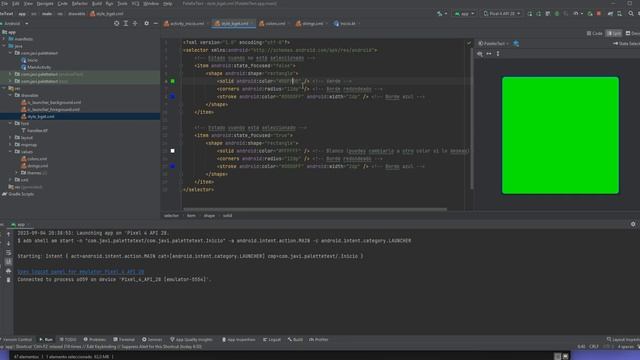The image size is (640, 360).
Task: Open the Problems tool window
Action: [95, 340]
